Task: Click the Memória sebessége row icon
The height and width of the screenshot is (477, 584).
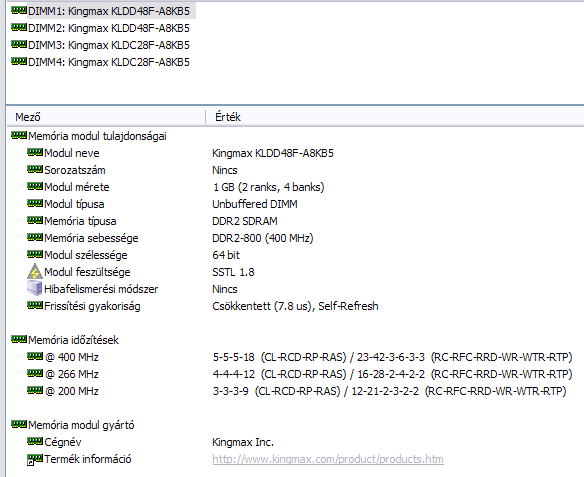Action: tap(35, 237)
